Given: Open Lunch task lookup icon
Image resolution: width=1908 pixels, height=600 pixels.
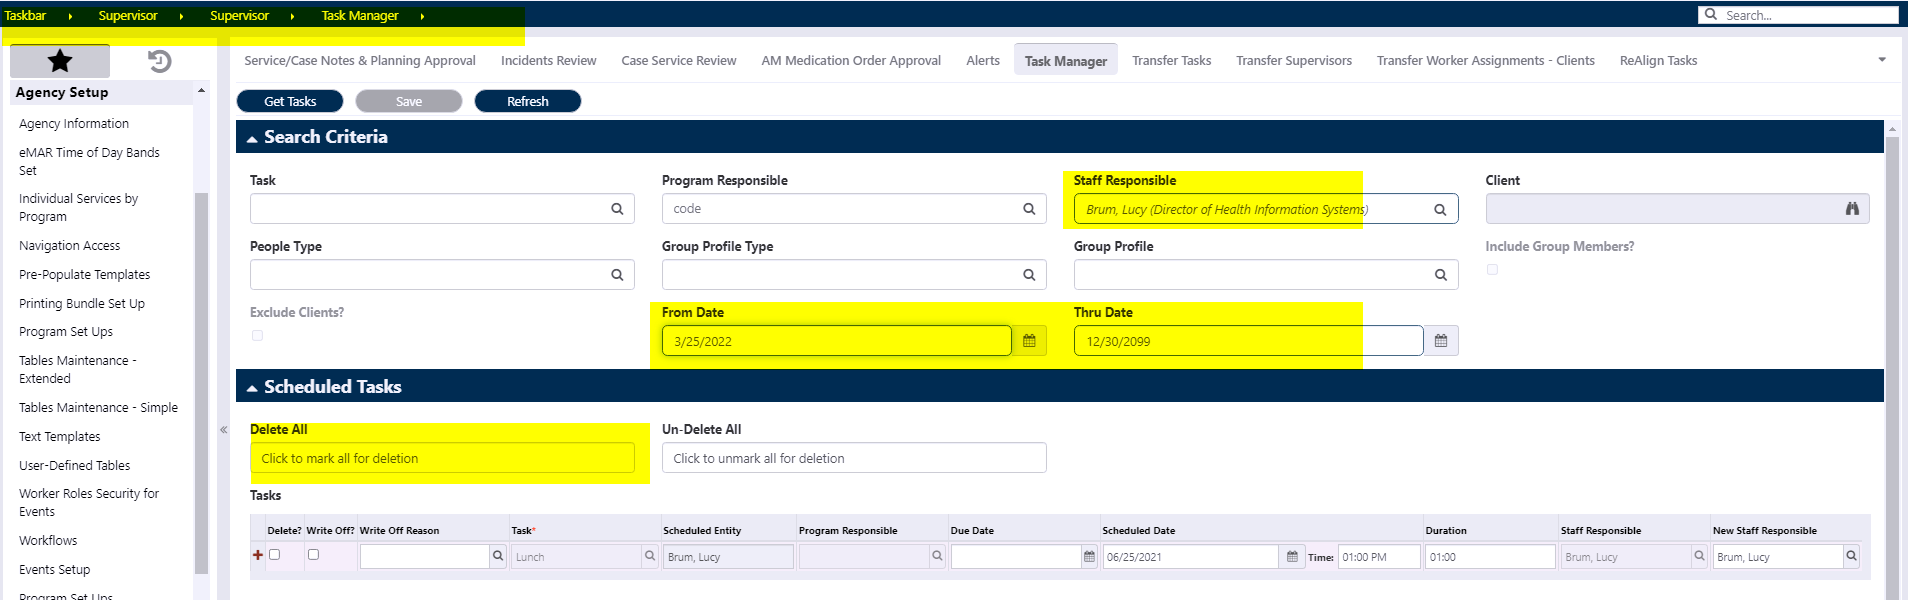Looking at the screenshot, I should coord(650,556).
